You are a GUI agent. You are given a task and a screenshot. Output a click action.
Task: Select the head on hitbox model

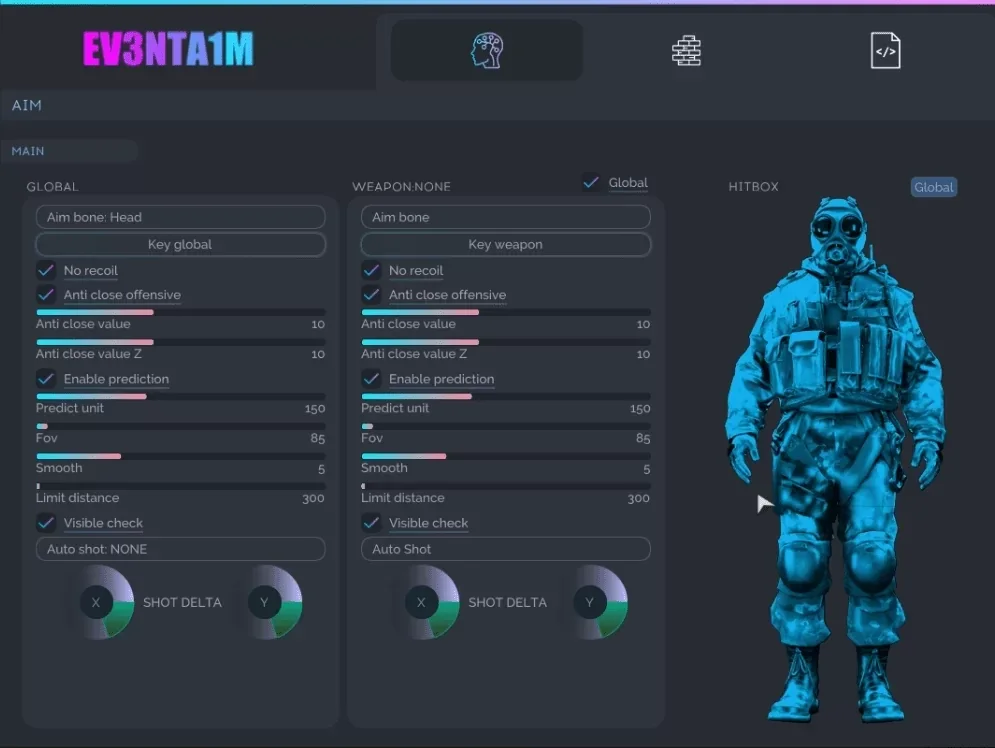click(837, 232)
